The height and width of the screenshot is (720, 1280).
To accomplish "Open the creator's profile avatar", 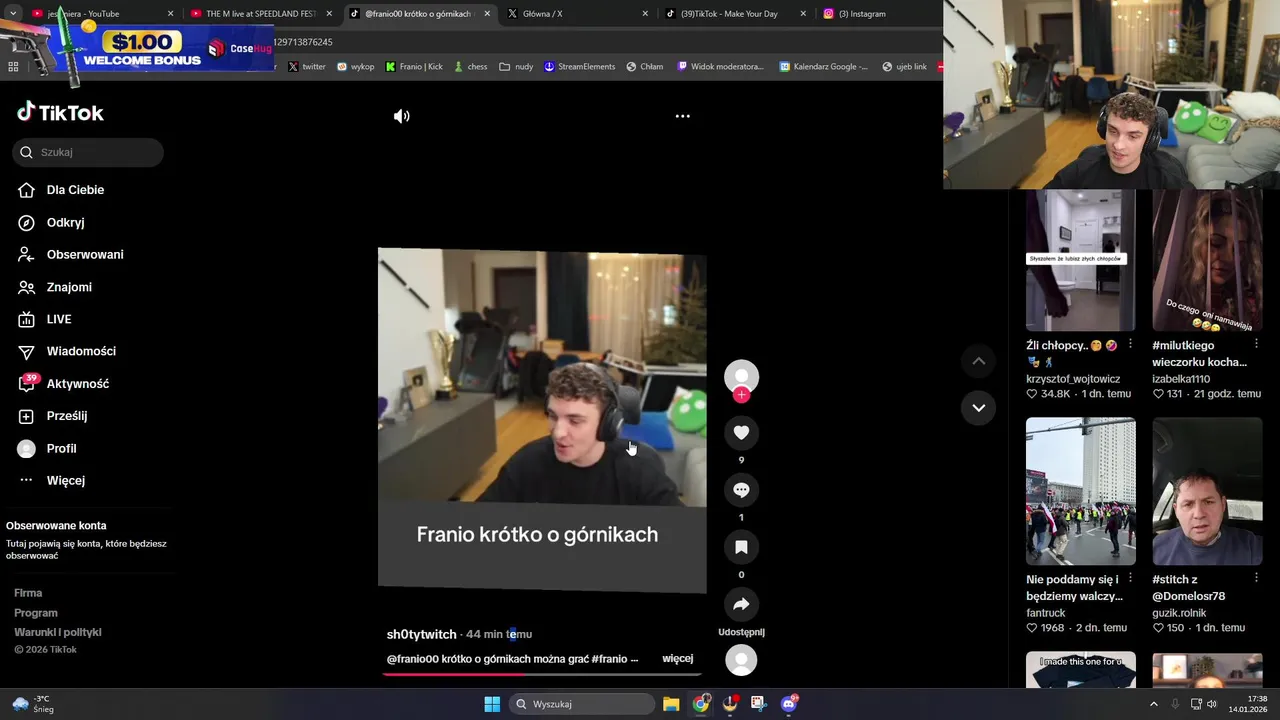I will [741, 376].
